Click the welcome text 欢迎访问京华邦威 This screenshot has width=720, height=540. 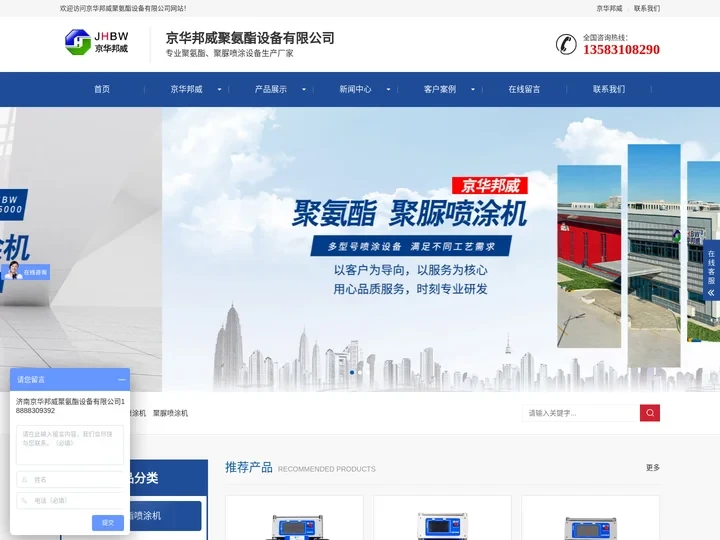point(123,8)
